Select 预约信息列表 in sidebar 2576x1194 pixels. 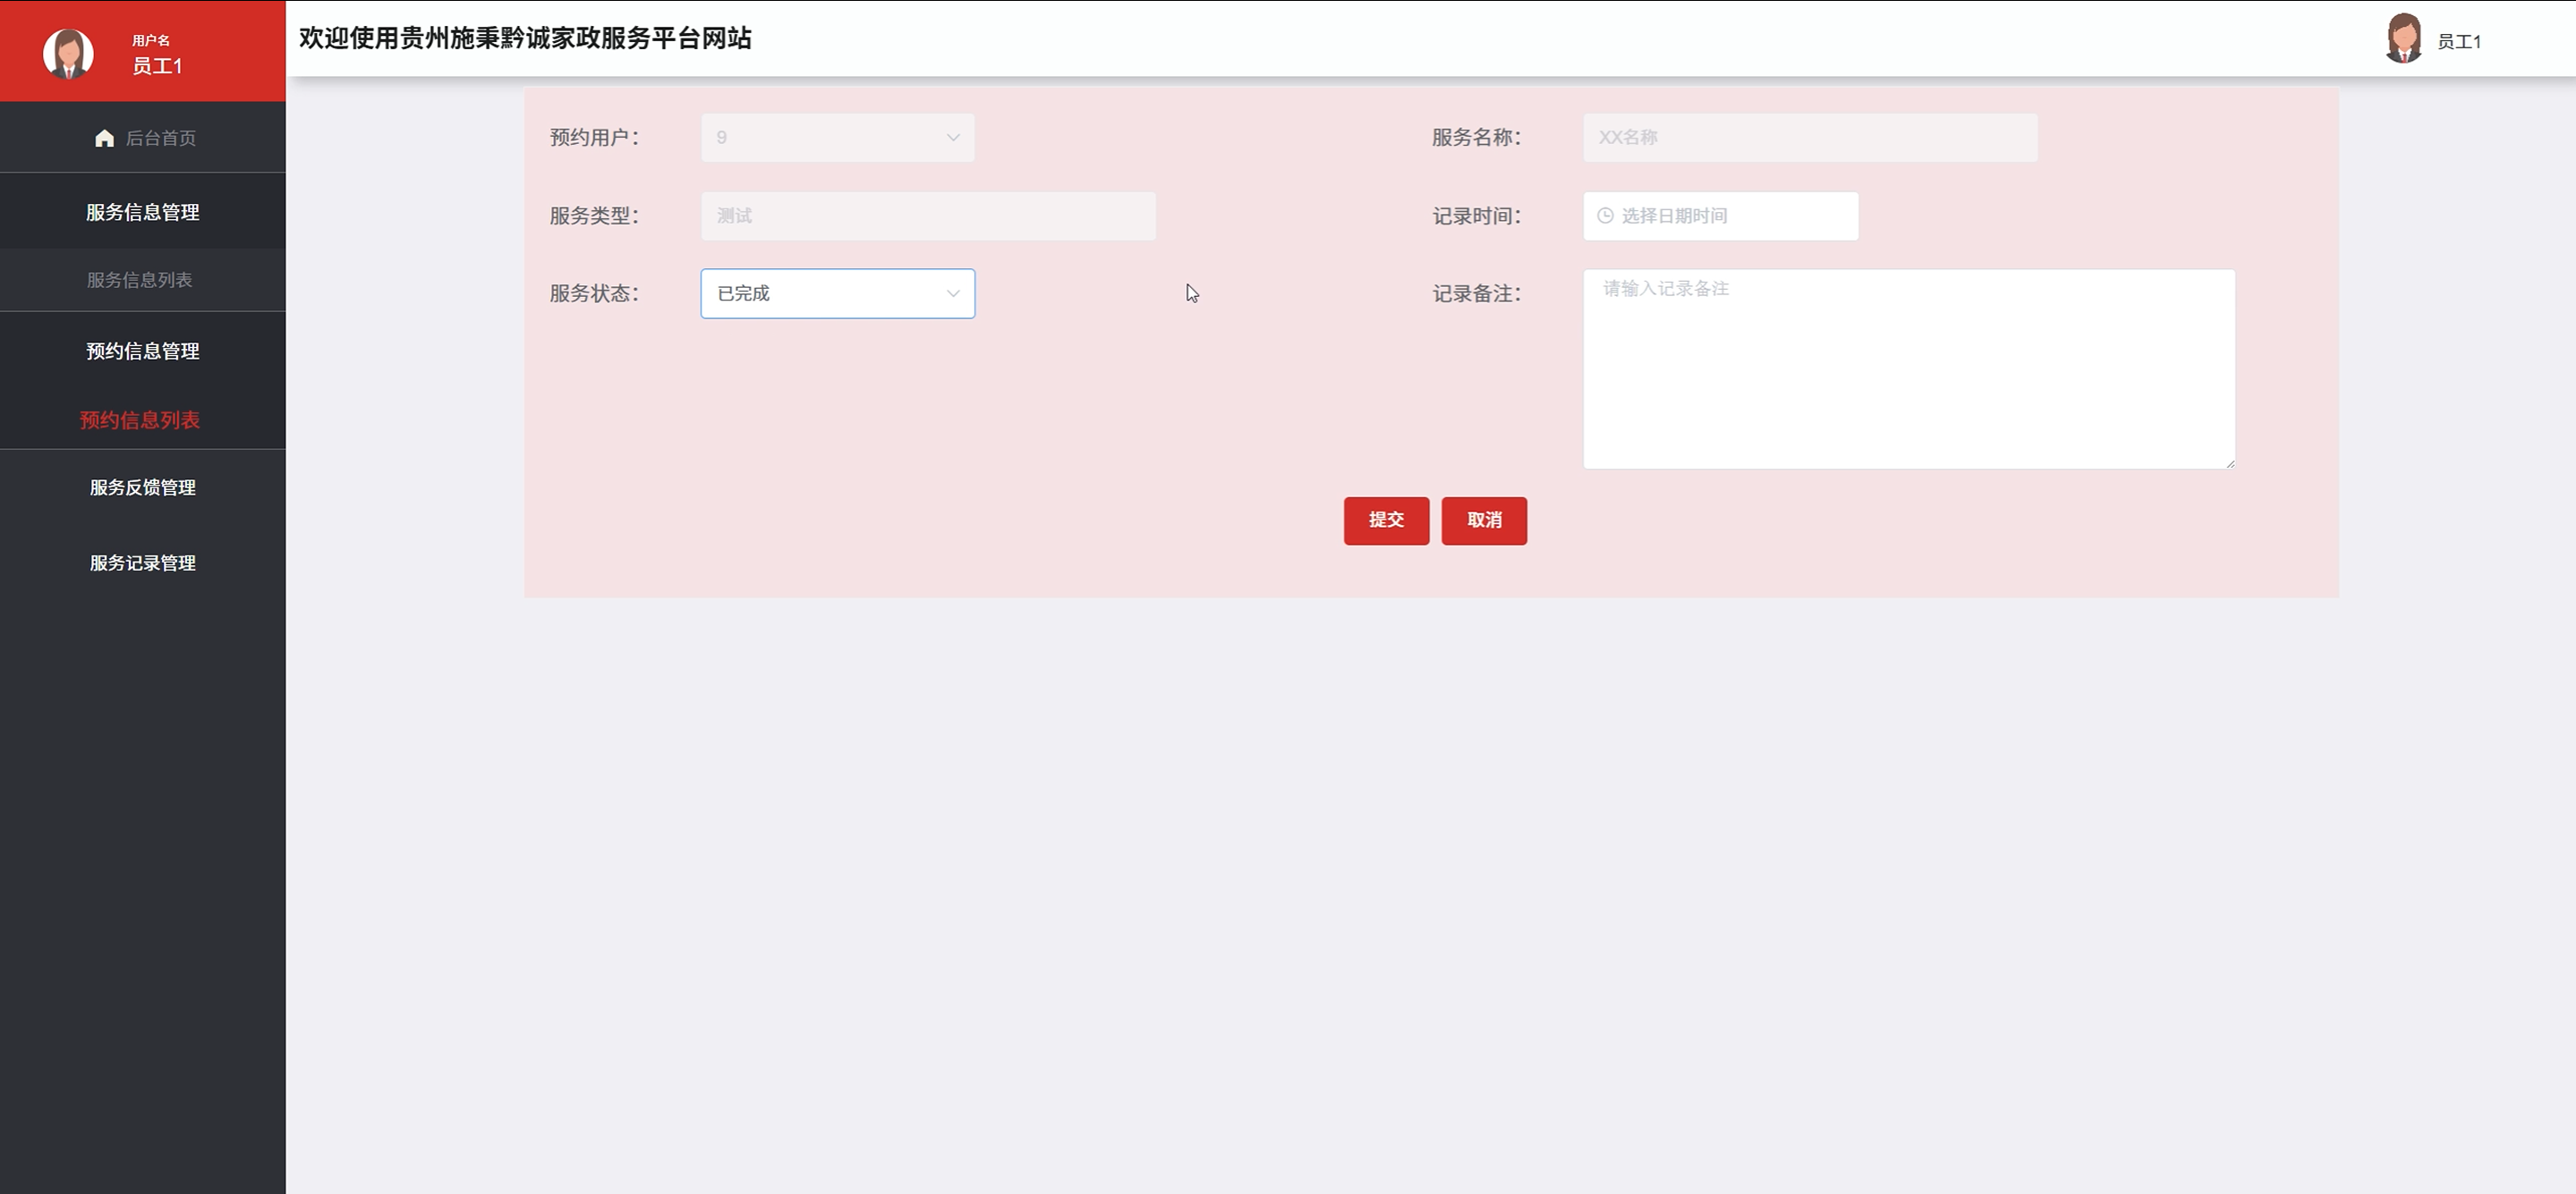pos(140,420)
